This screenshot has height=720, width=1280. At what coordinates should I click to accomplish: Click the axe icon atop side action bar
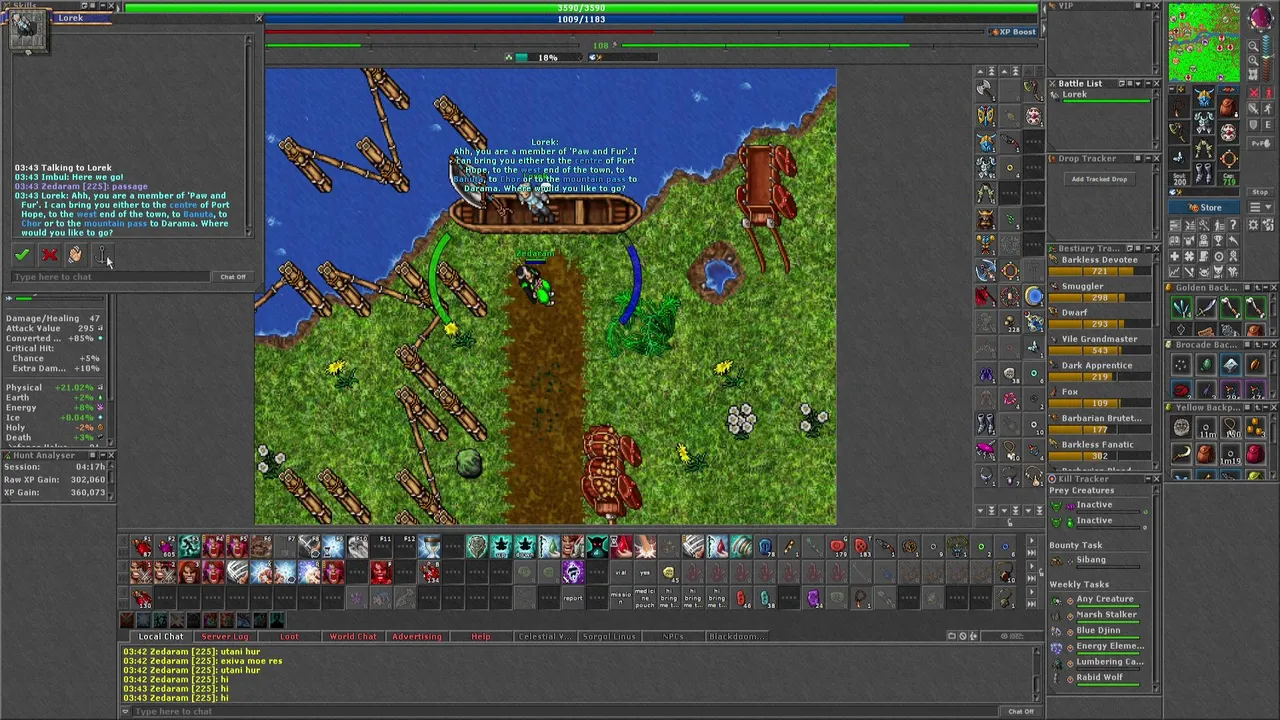click(x=986, y=89)
